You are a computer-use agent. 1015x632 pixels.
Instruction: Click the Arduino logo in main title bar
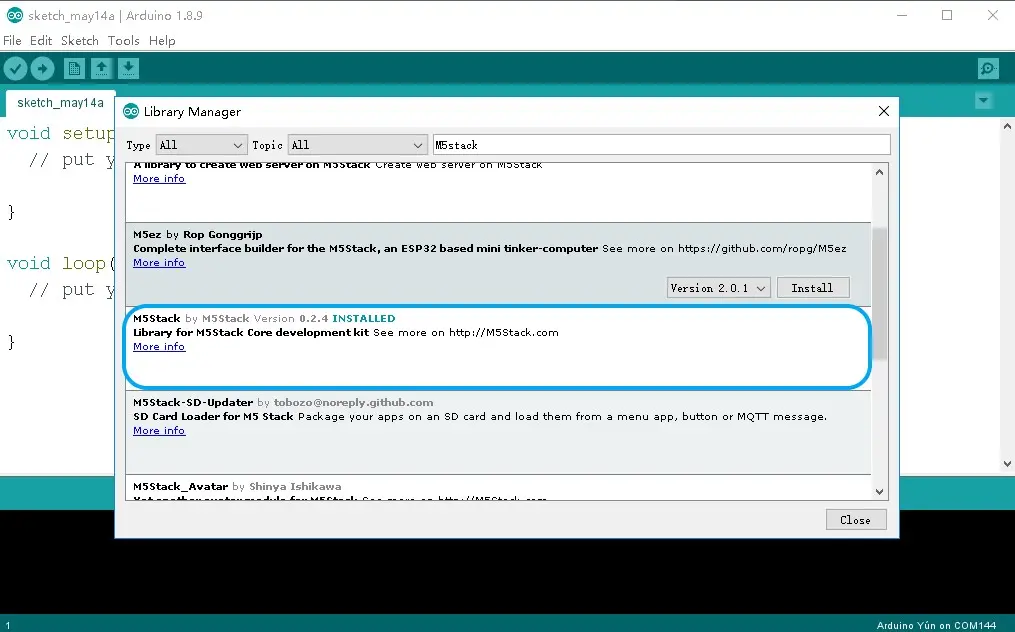14,15
